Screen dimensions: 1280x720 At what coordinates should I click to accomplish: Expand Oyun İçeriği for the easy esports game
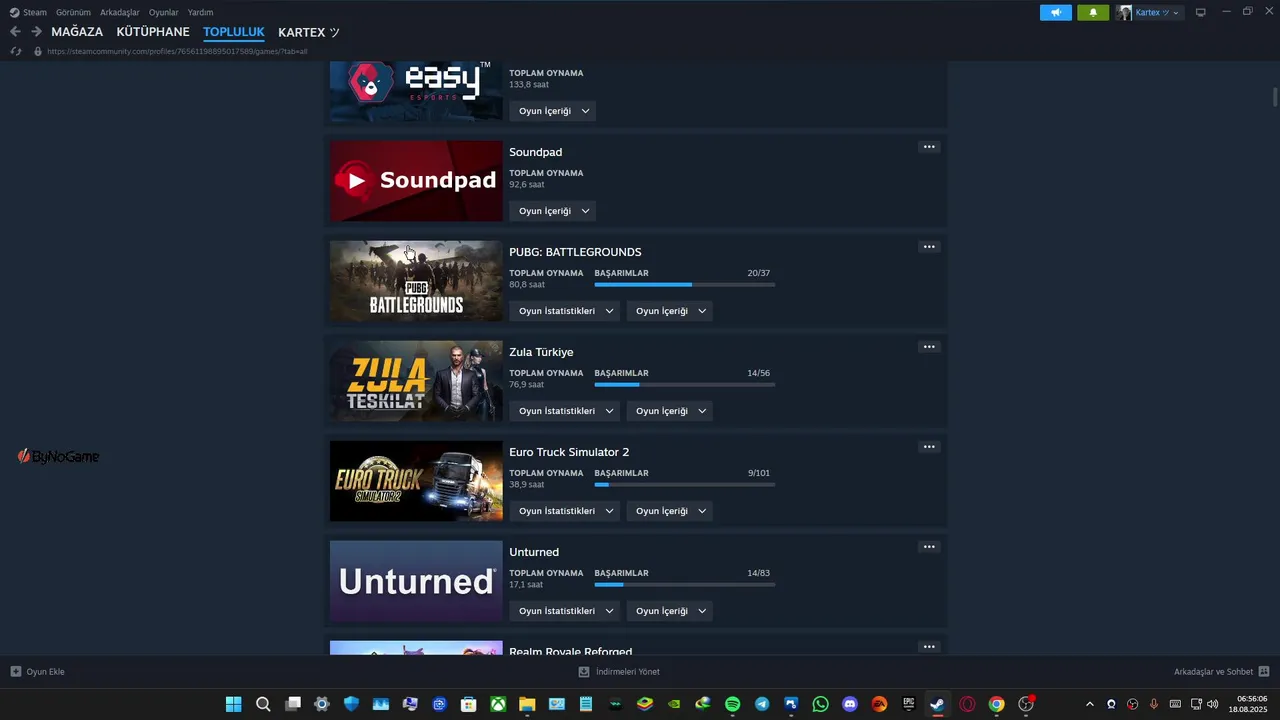pyautogui.click(x=552, y=111)
